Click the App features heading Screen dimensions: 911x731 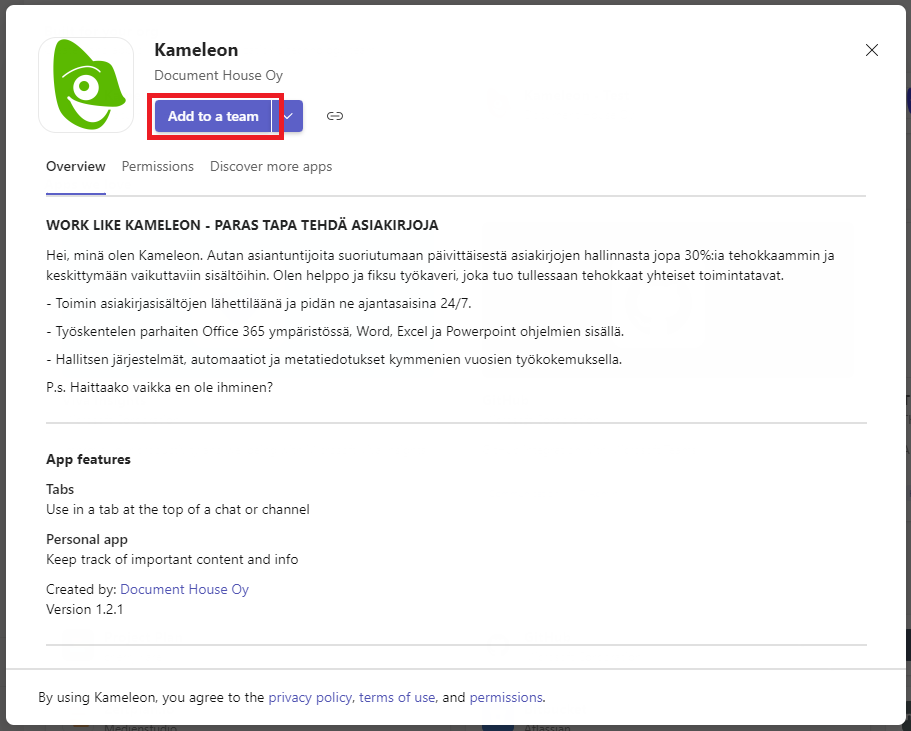(x=88, y=459)
